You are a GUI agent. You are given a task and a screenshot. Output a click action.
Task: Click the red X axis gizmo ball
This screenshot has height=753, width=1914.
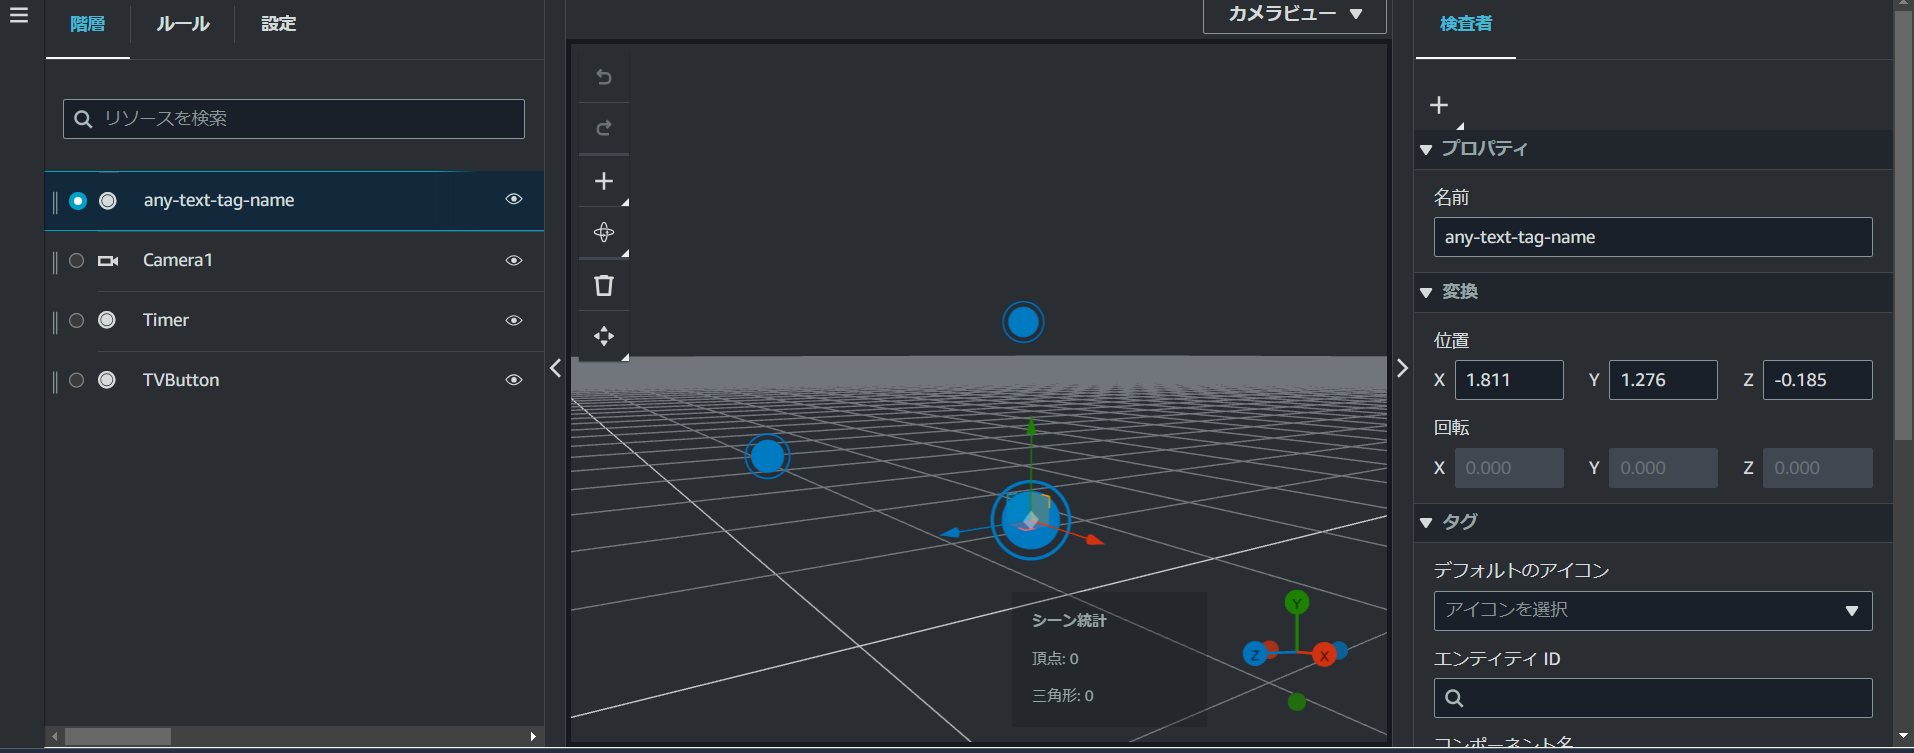1324,656
